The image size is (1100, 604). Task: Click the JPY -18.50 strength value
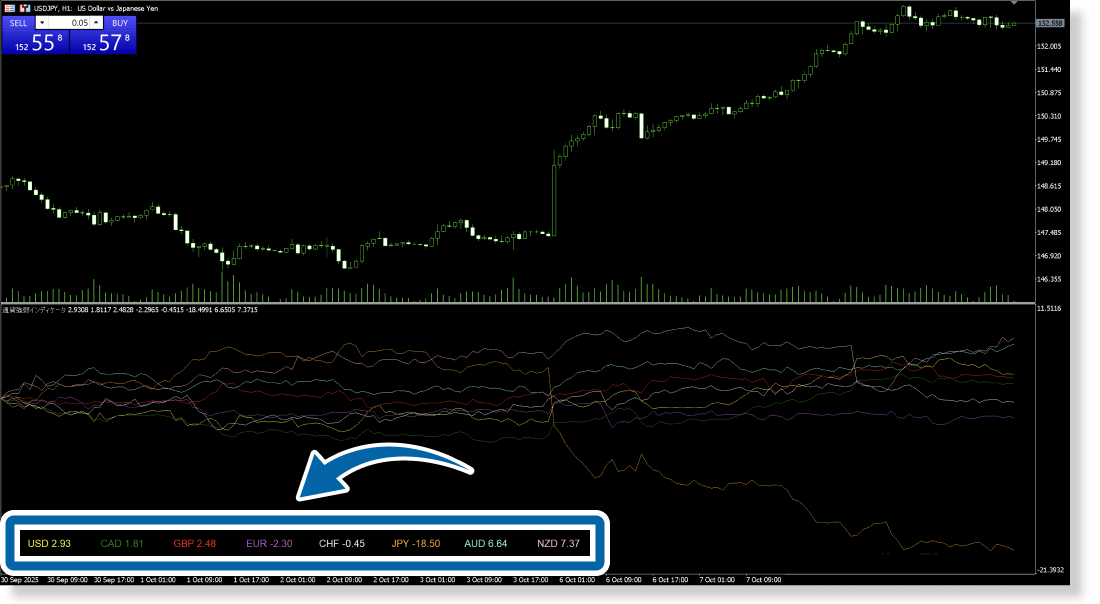point(415,544)
